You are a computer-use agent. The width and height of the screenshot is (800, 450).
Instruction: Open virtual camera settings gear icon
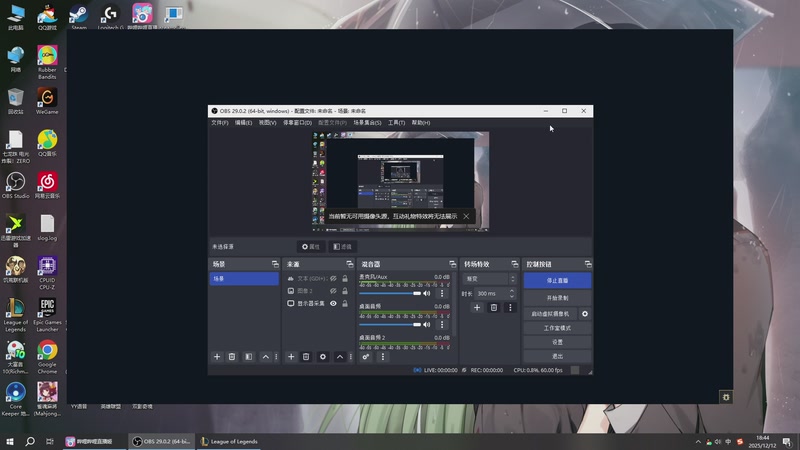pos(585,314)
